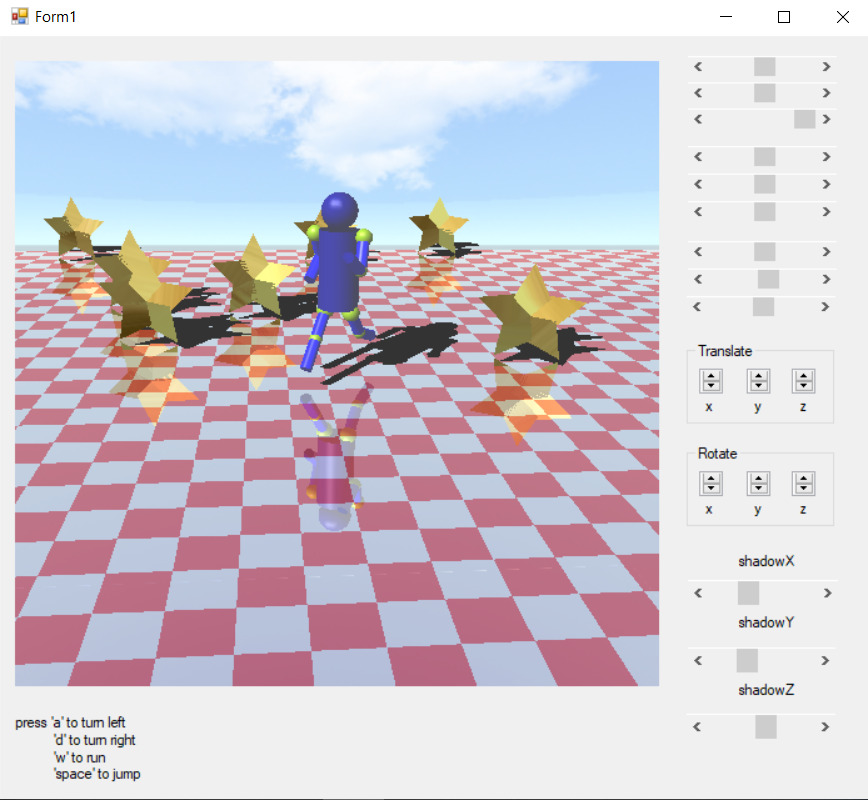Viewport: 868px width, 800px height.
Task: Click left arrow of the second scrollbar from top
Action: (x=698, y=93)
